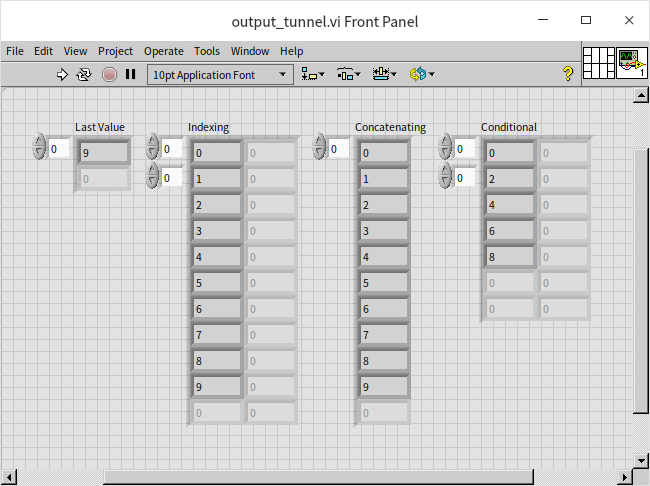Screen dimensions: 650x486
Task: Click the Pause button in toolbar
Action: click(x=130, y=74)
